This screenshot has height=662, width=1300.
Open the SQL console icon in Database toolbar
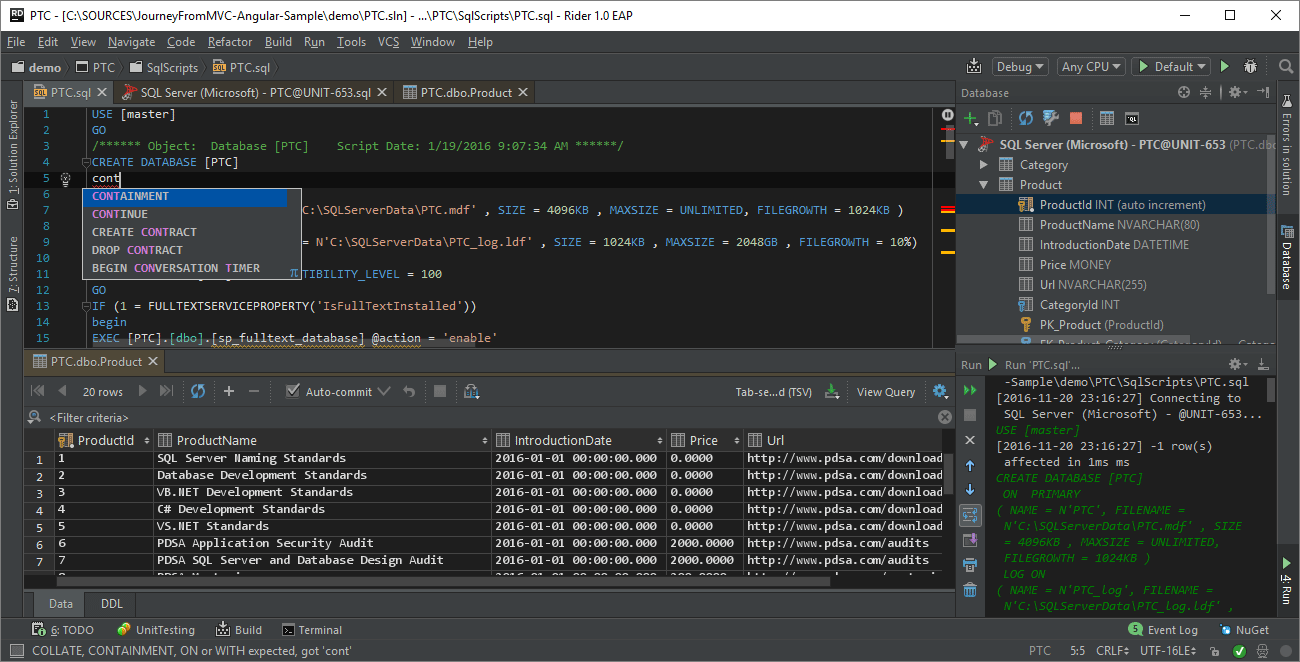pyautogui.click(x=1132, y=118)
